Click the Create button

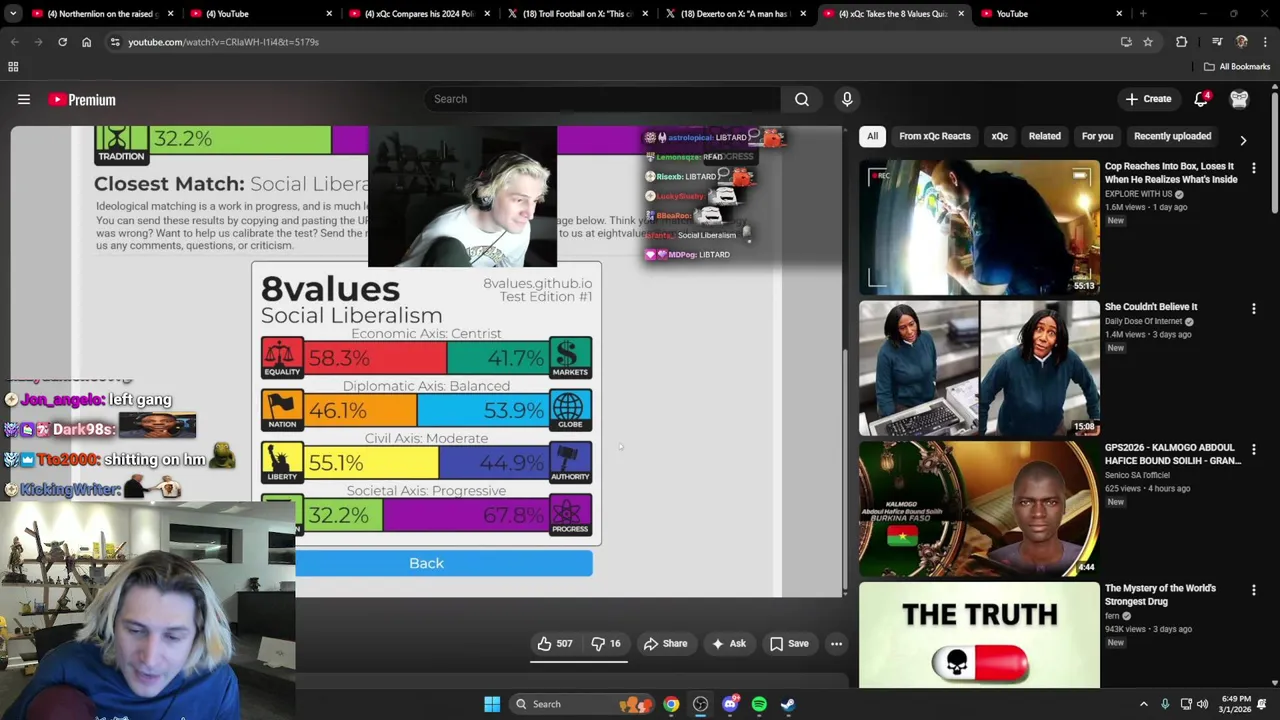click(1148, 99)
